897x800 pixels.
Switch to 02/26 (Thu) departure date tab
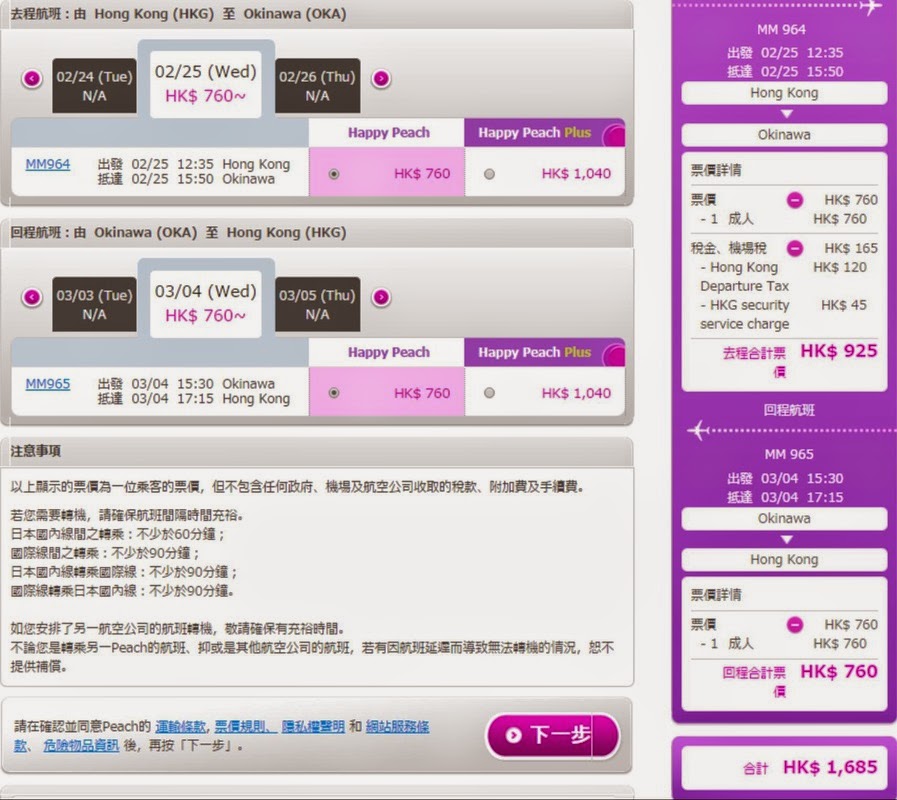pyautogui.click(x=317, y=86)
